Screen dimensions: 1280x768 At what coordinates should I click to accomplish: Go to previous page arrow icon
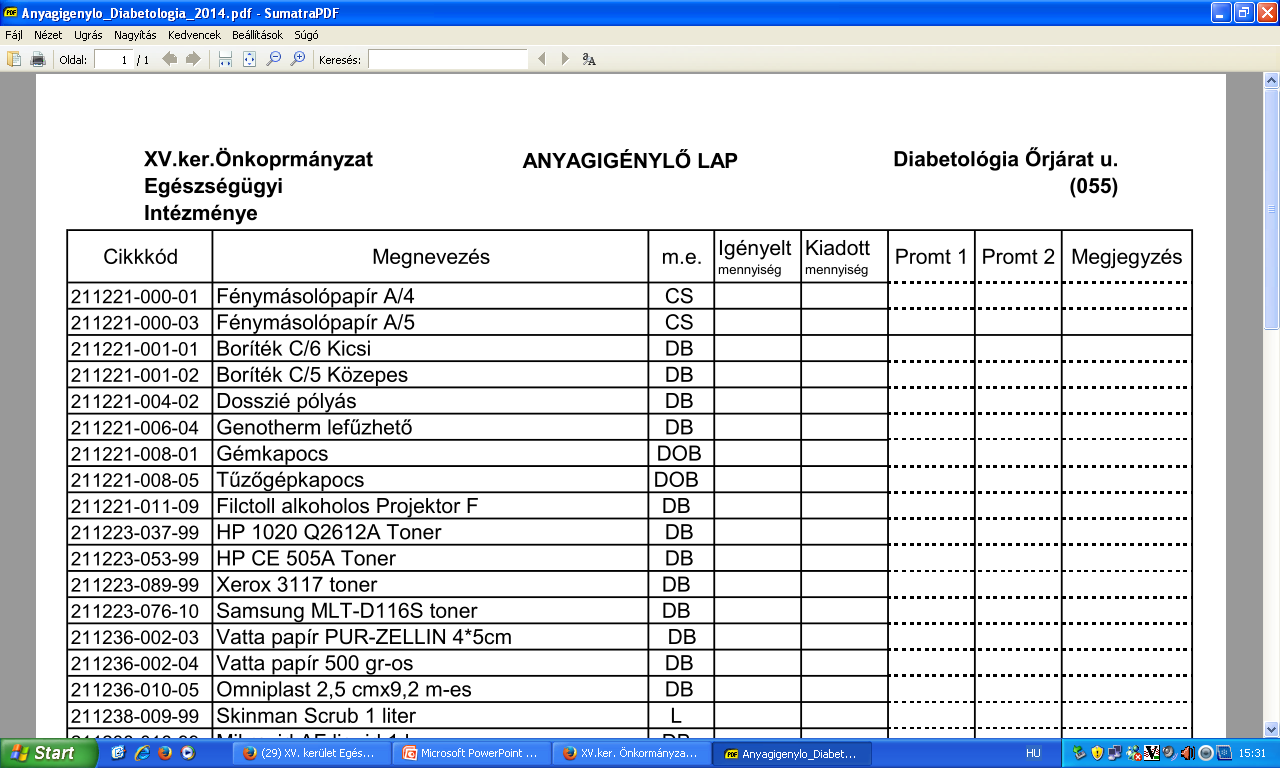(x=169, y=59)
